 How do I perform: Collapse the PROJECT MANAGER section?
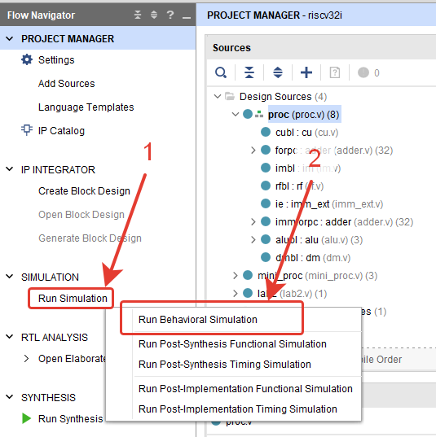click(x=10, y=39)
